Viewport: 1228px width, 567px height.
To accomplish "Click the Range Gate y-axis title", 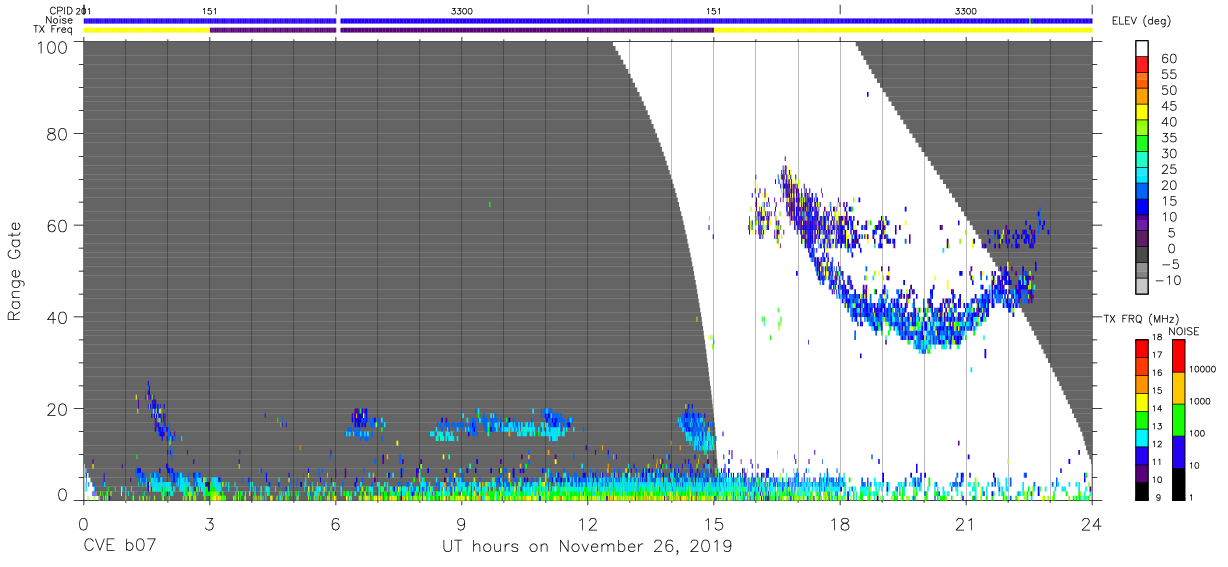I will tap(15, 272).
